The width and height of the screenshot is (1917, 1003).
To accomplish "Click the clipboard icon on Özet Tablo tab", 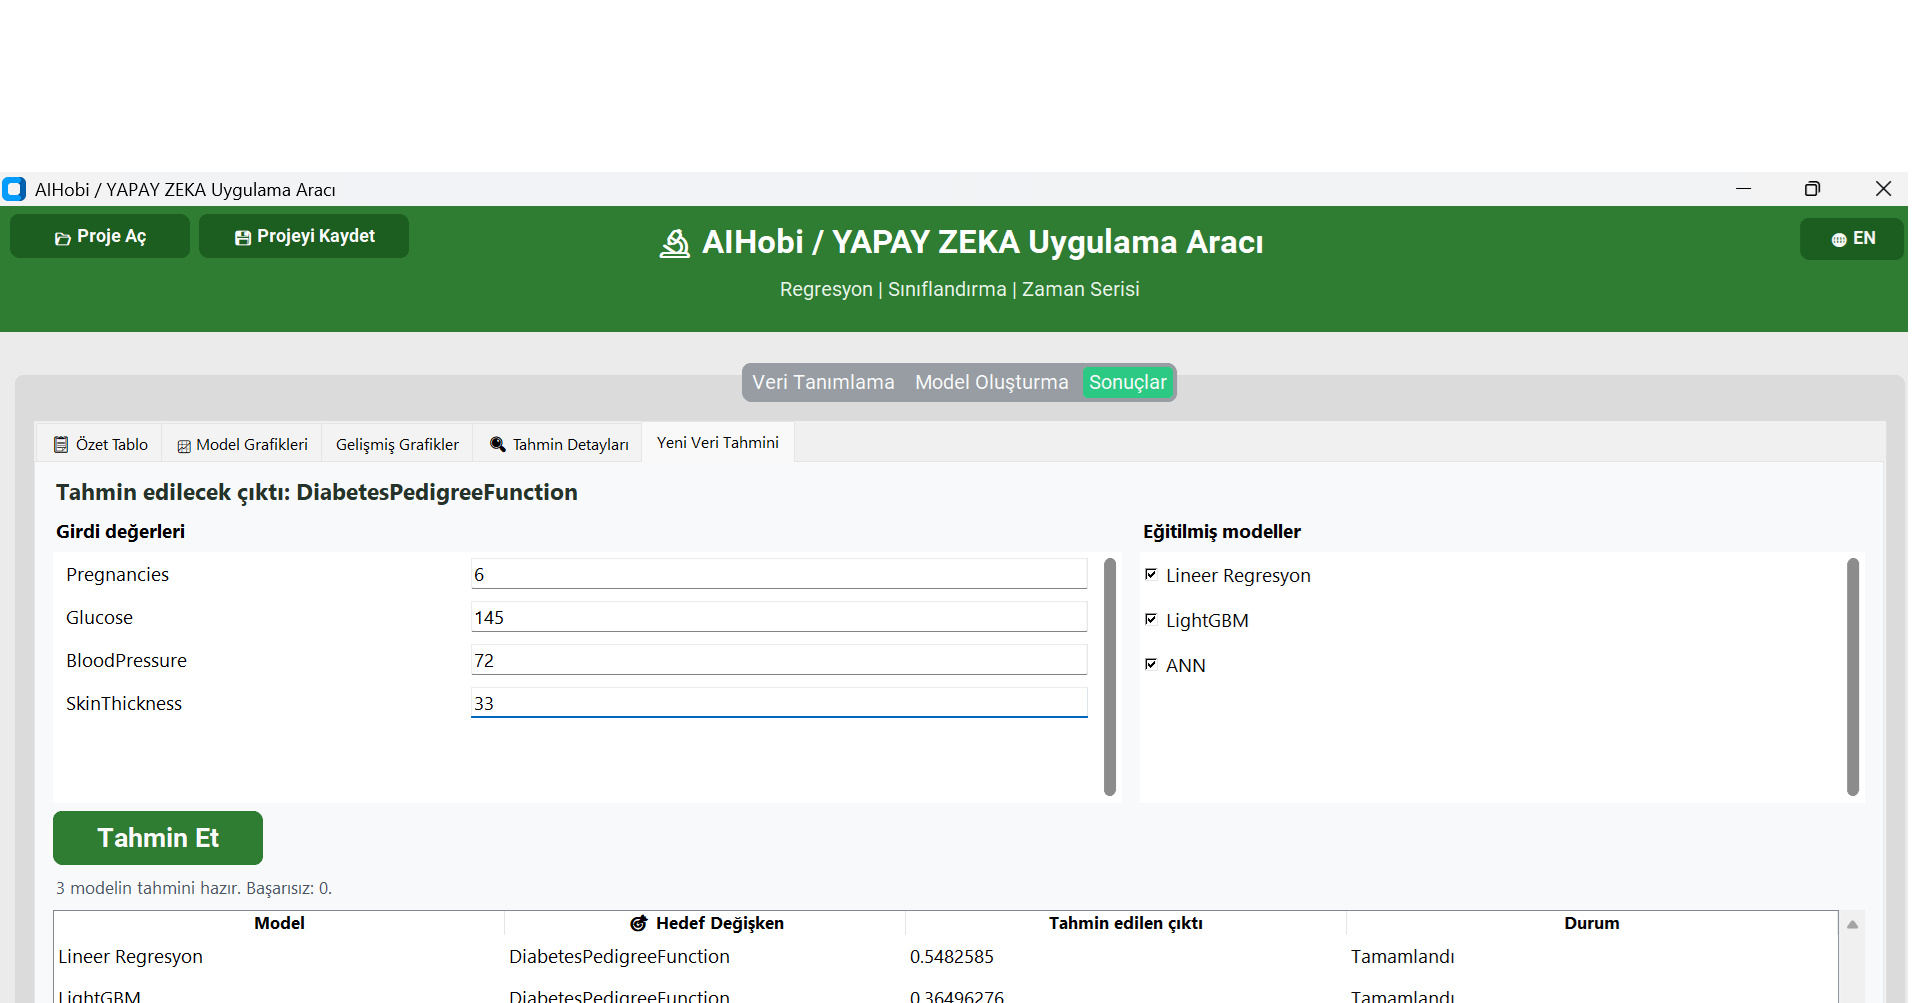I will point(61,444).
